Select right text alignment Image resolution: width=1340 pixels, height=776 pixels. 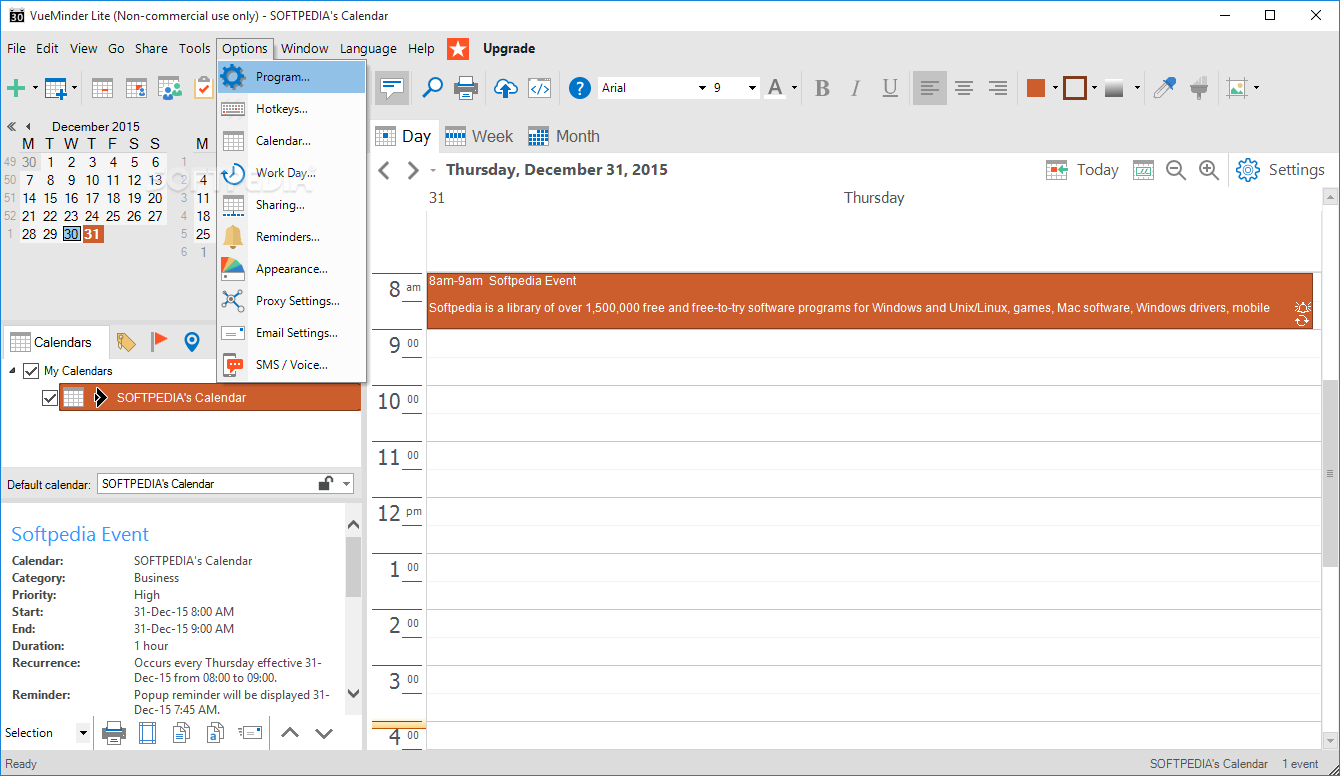click(x=997, y=88)
